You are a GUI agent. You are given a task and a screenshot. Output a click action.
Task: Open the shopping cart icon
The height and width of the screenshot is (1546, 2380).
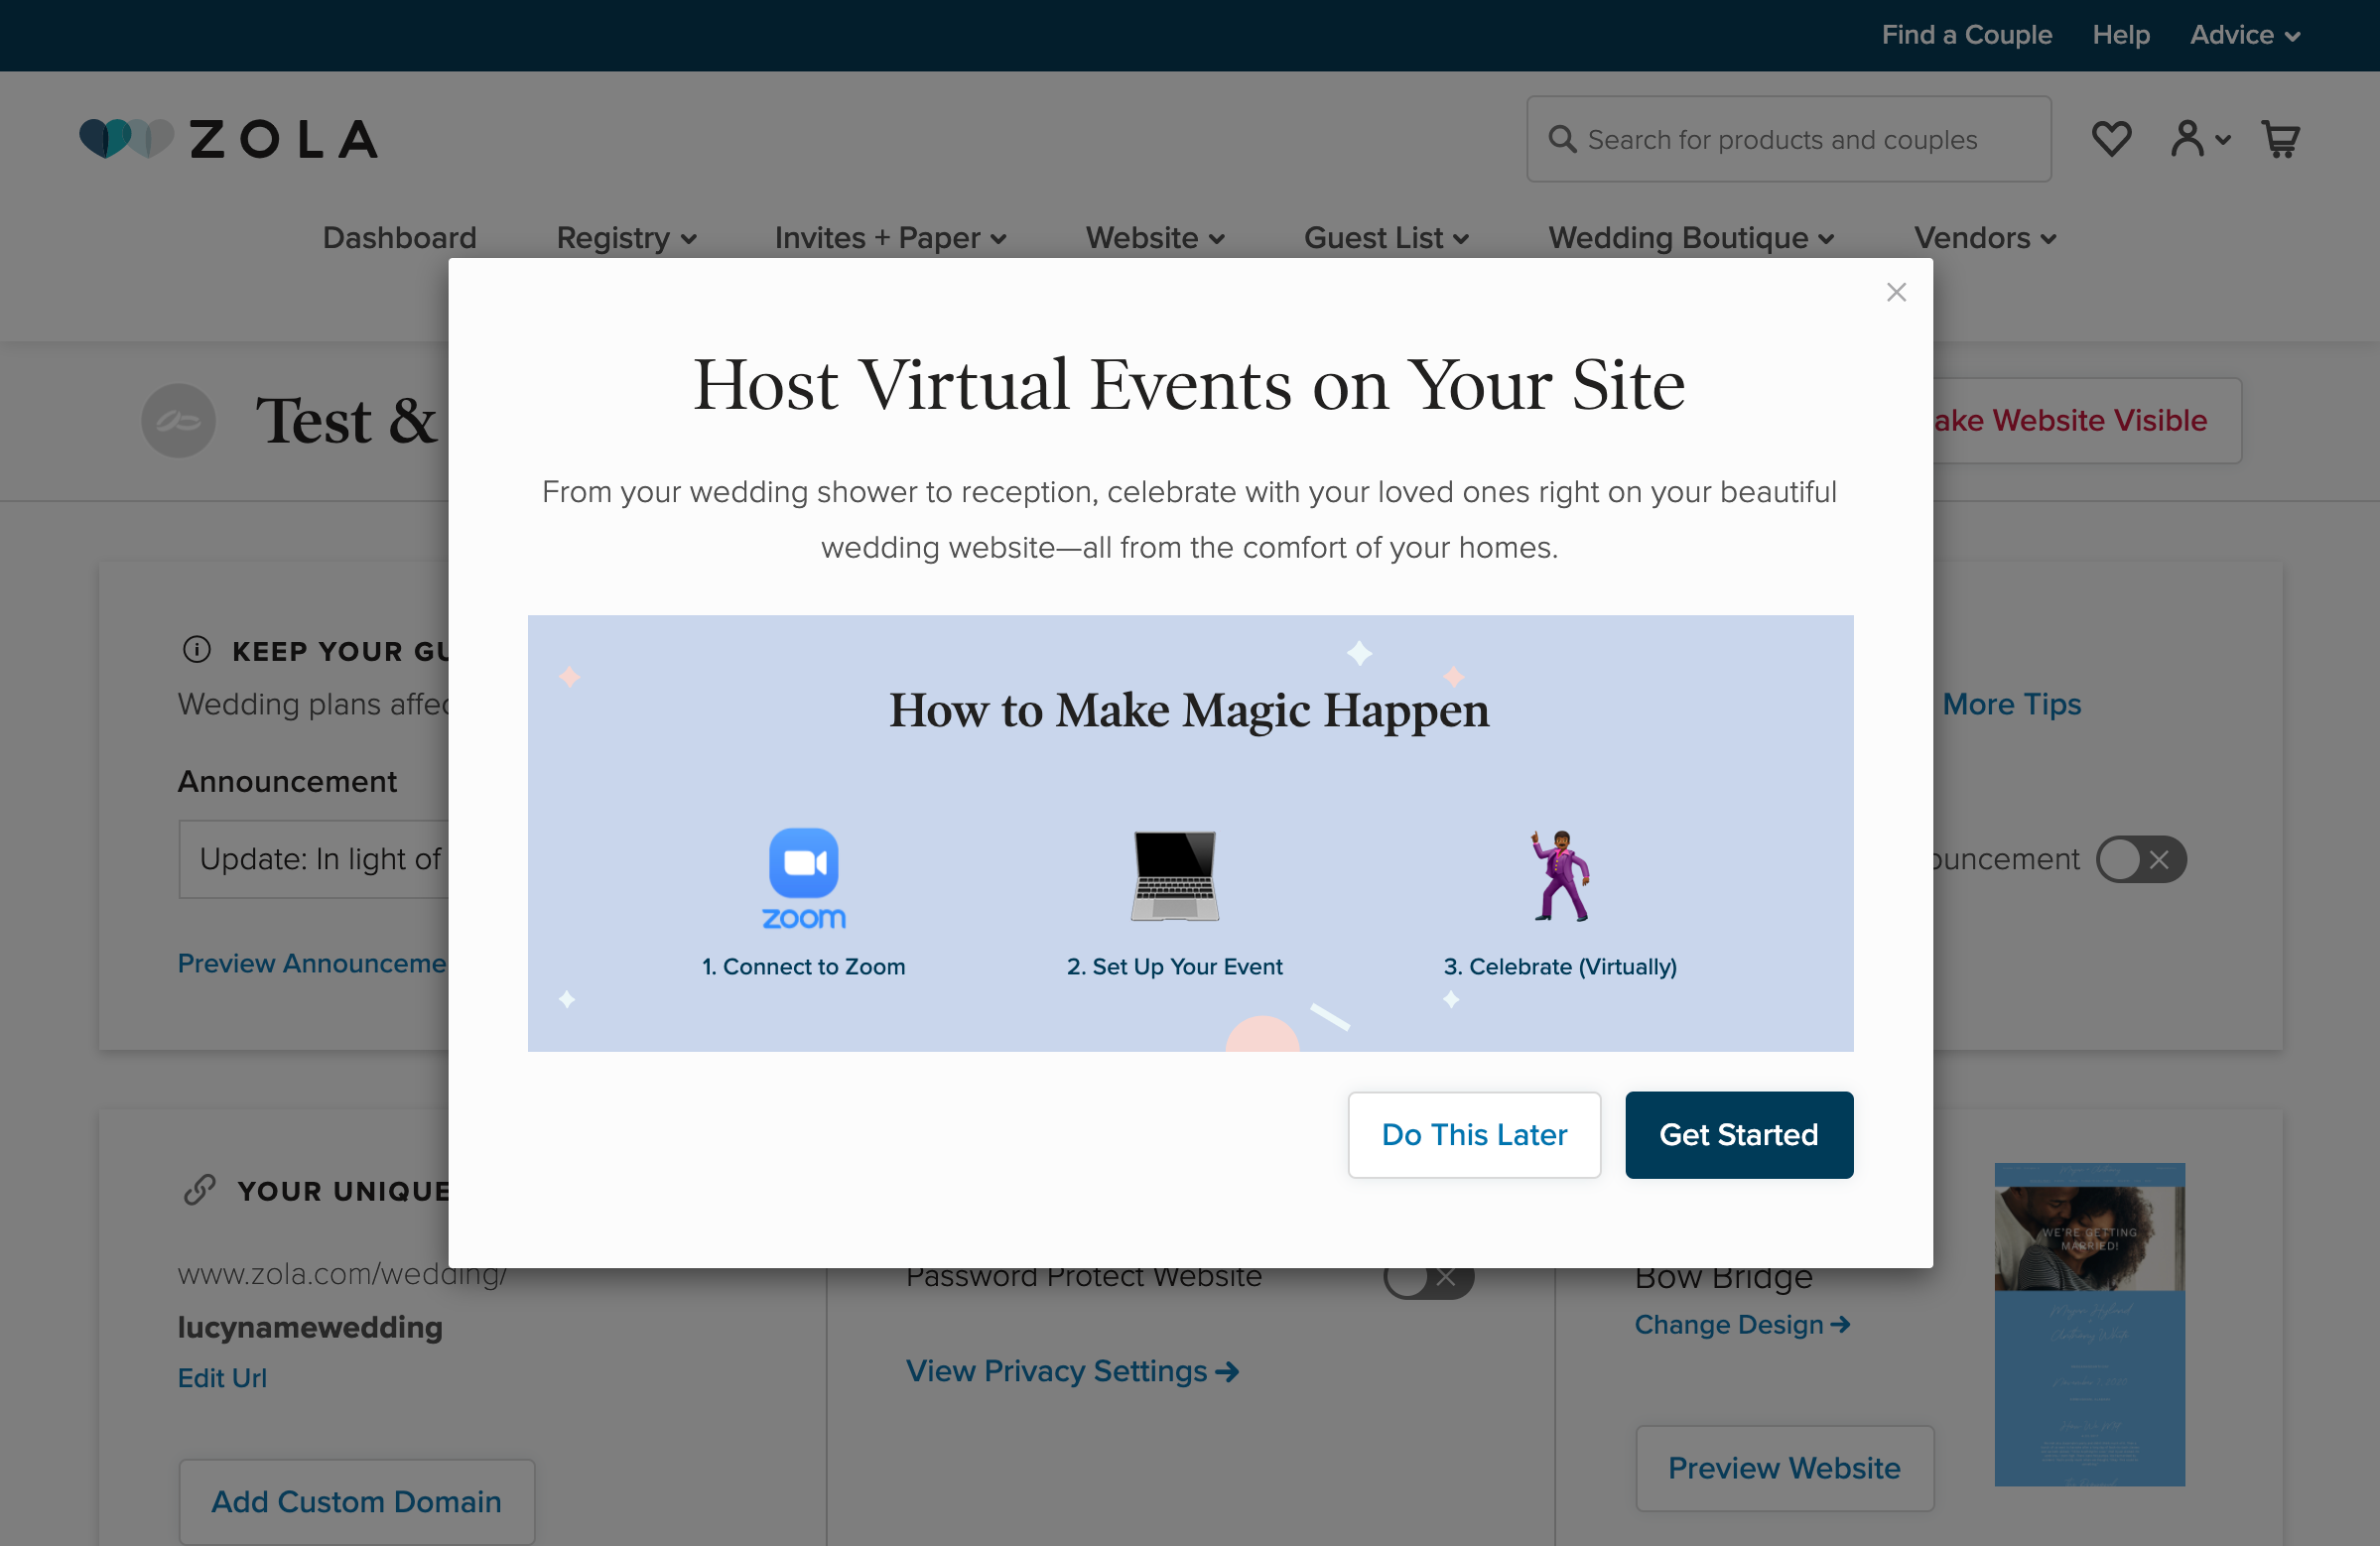2280,139
